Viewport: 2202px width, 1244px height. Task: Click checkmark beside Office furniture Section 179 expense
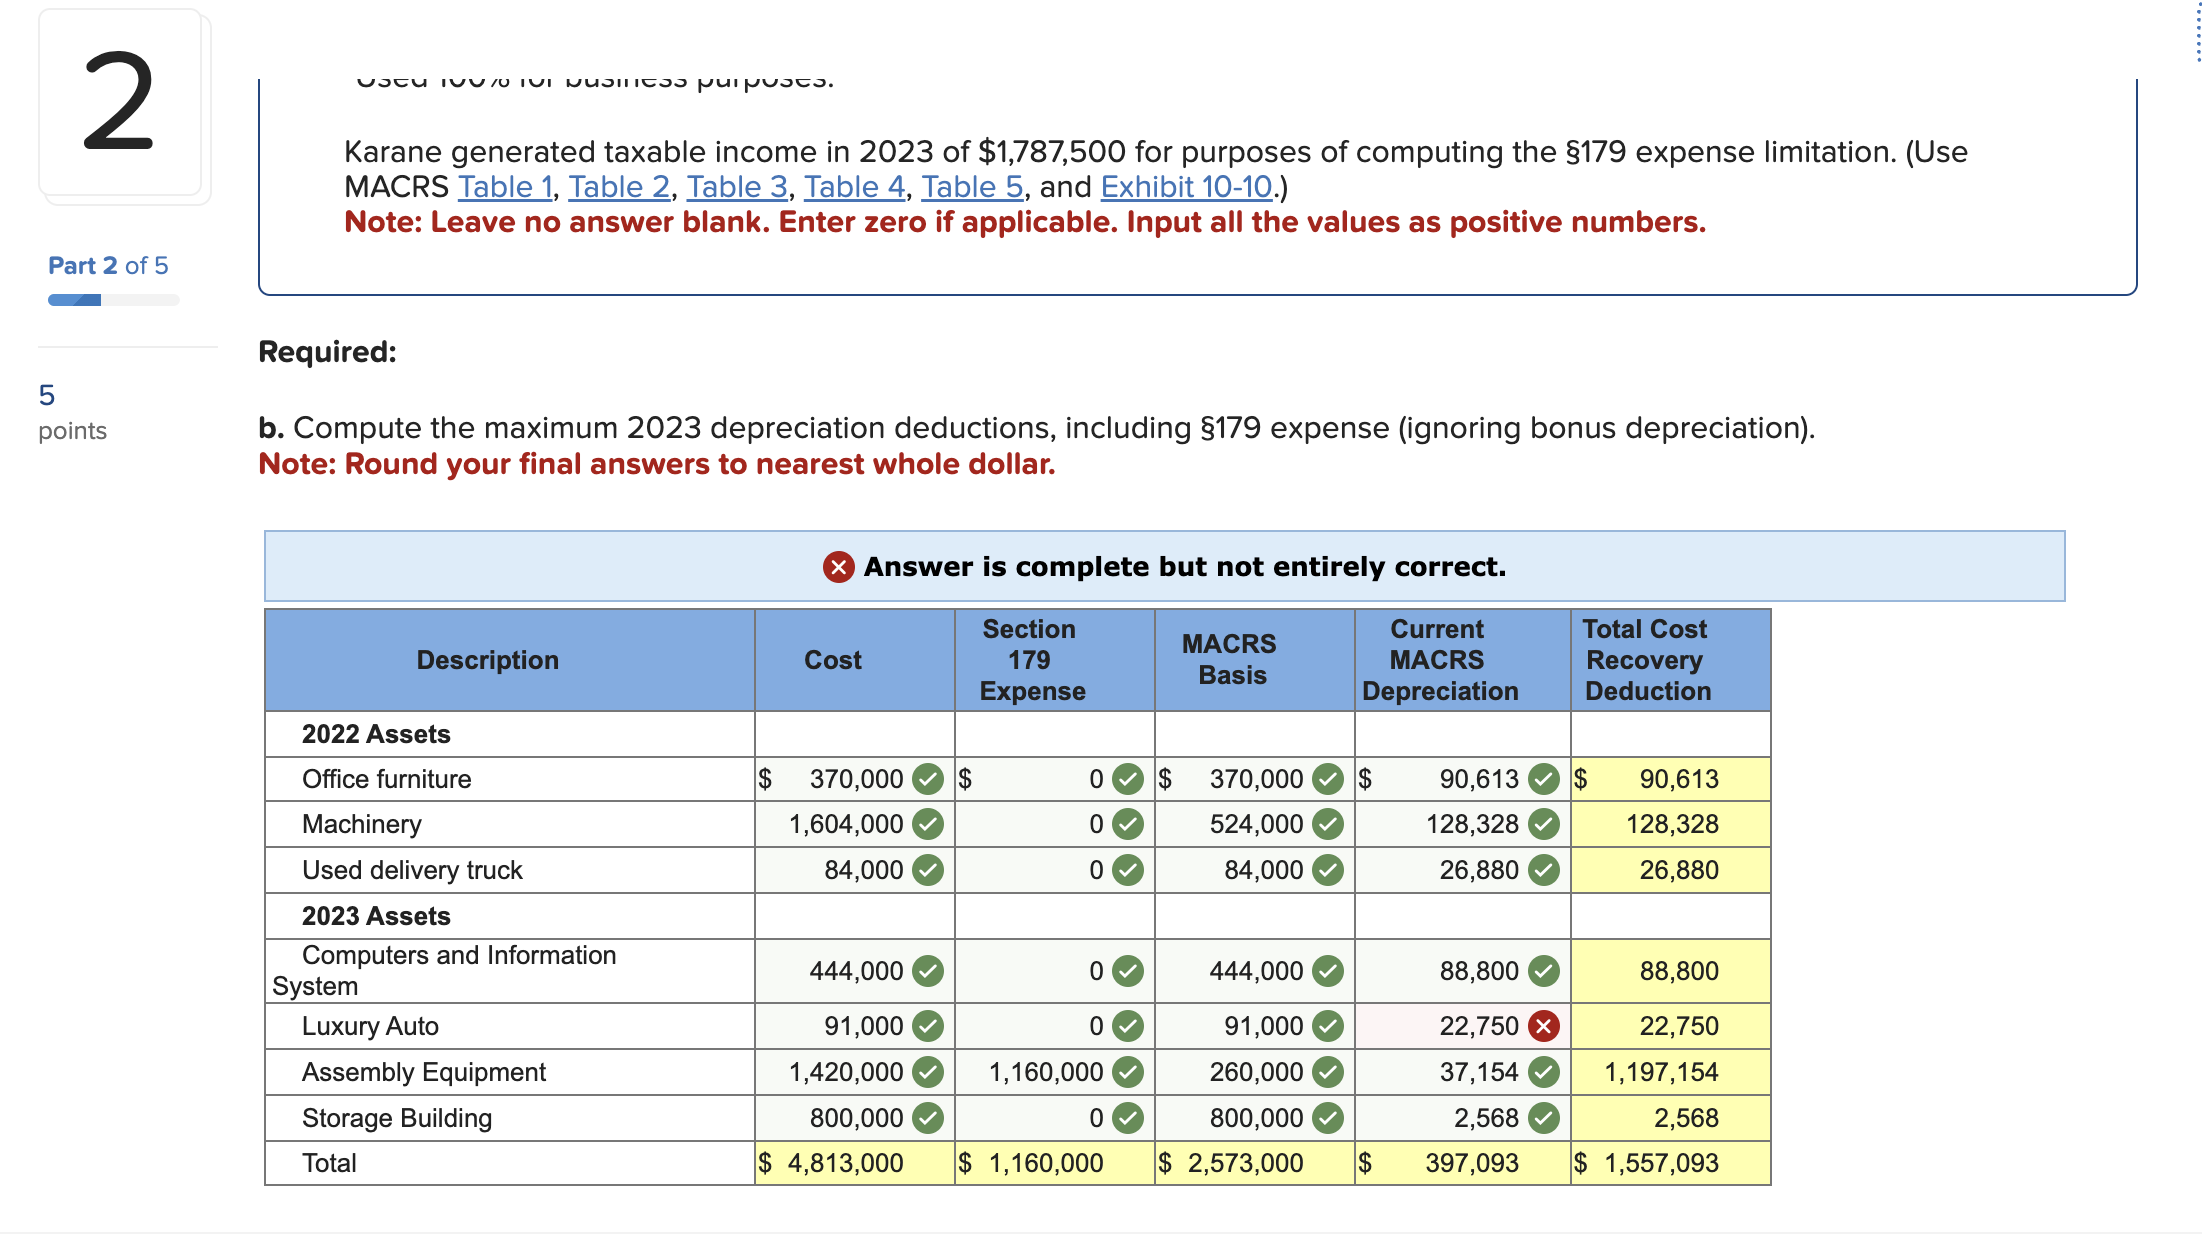coord(1127,779)
